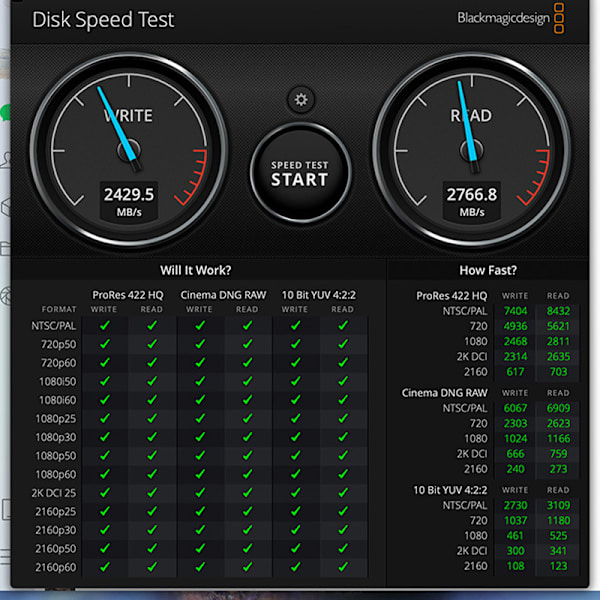
Task: Click 10 Bit YUV 4:2:2 column header in Will It Work
Action: 319,295
